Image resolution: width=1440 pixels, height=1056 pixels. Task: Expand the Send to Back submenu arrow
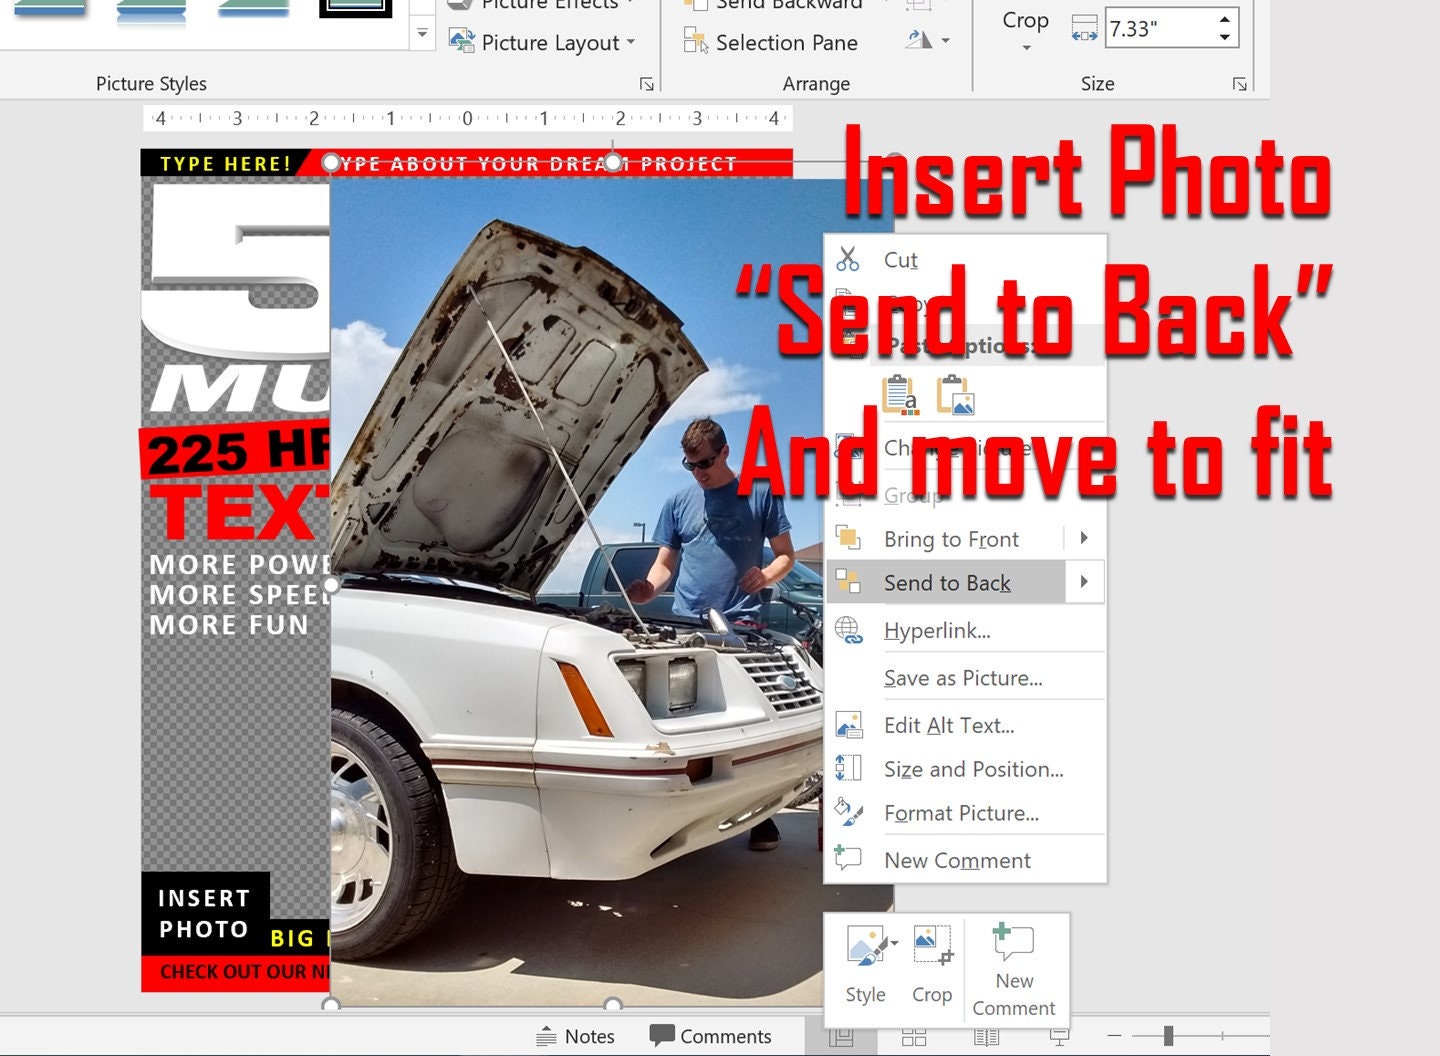pos(1084,582)
